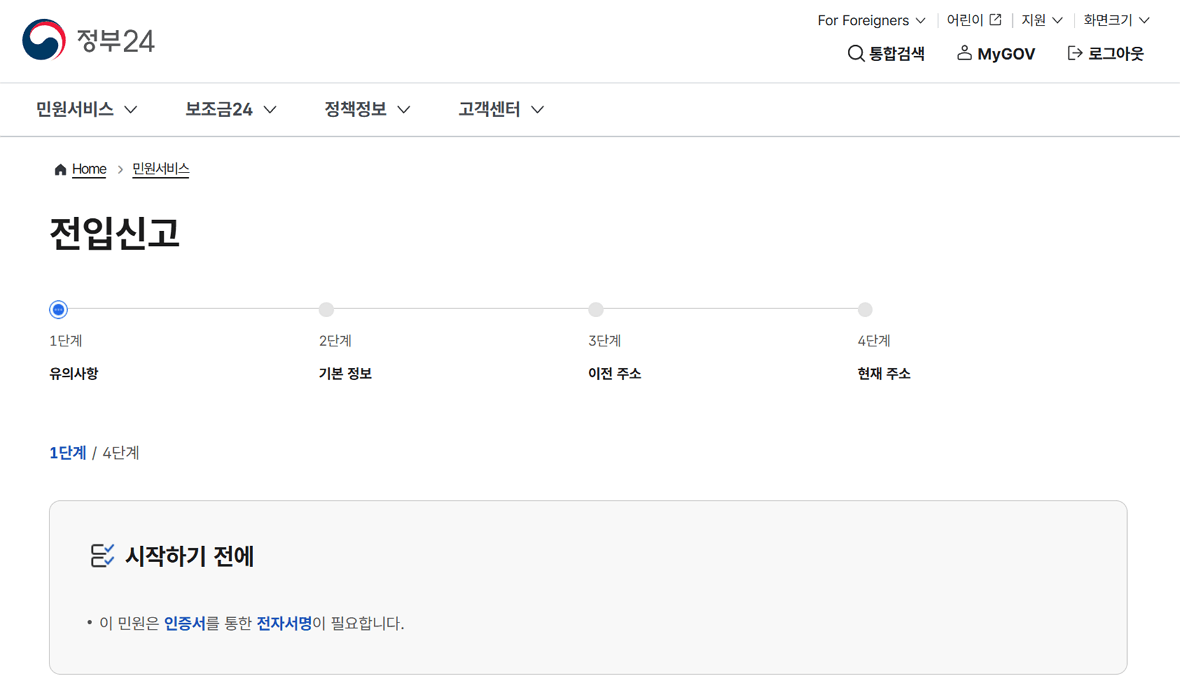1180x690 pixels.
Task: Click the 민원서비스 breadcrumb entry
Action: 160,169
